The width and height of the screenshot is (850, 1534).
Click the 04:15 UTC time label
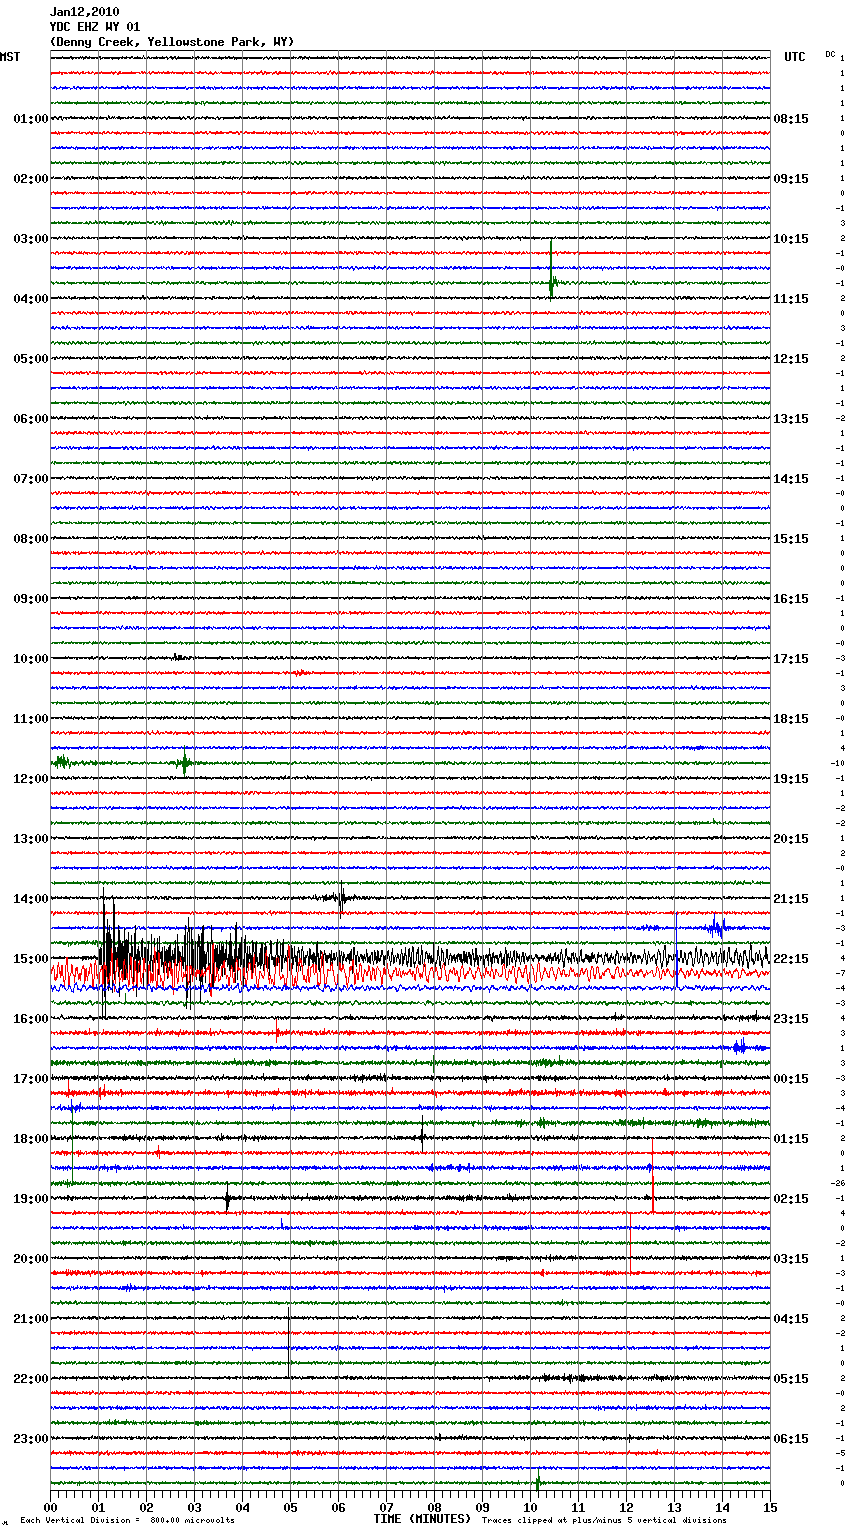pos(791,1319)
